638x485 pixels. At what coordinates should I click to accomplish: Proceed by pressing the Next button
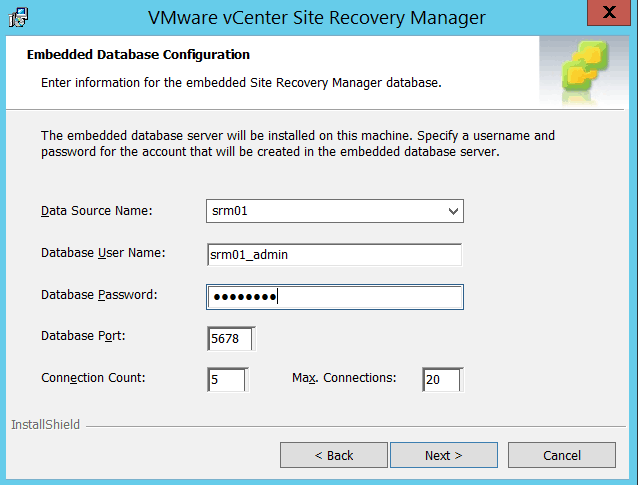443,455
